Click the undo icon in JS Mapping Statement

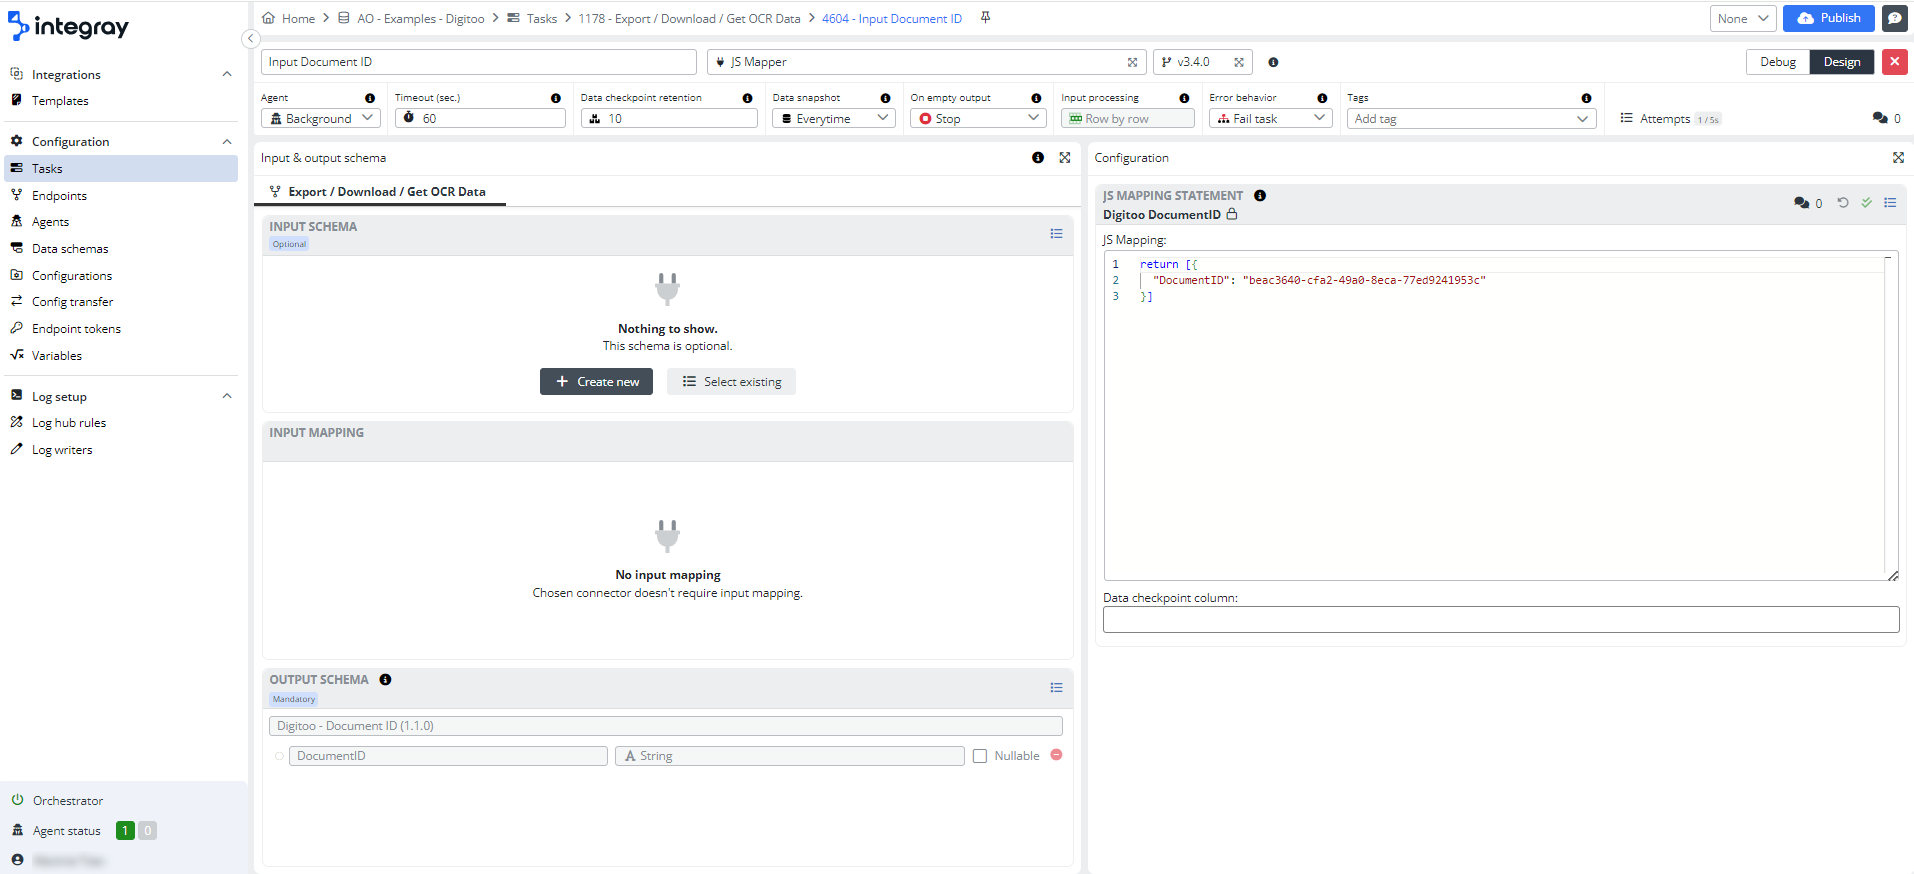click(x=1843, y=203)
